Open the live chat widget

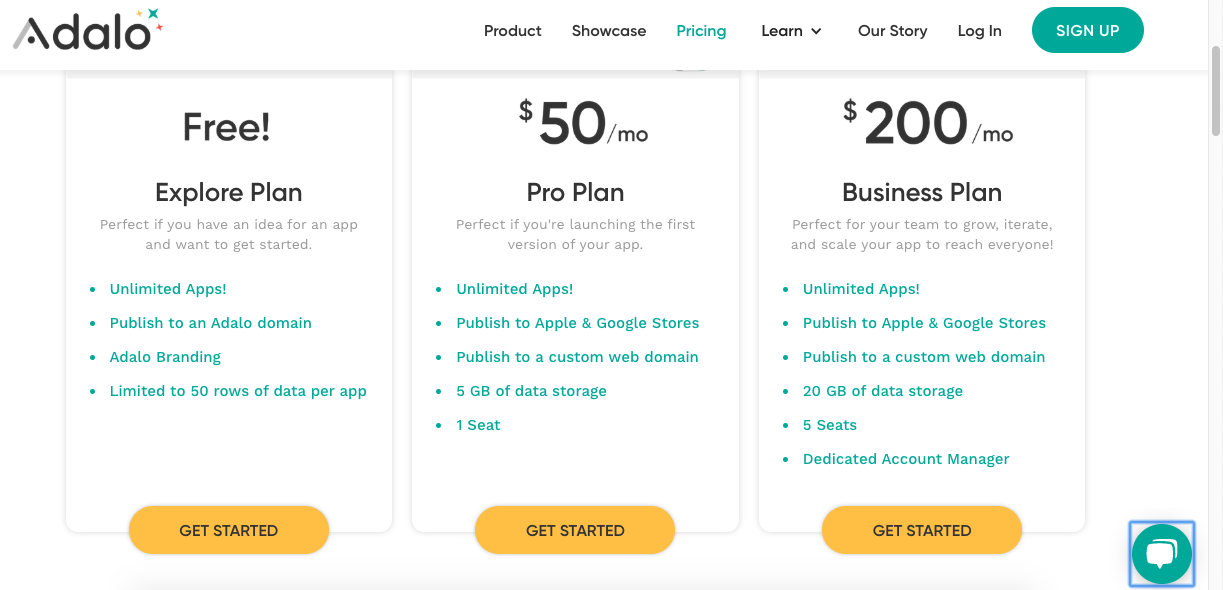tap(1161, 553)
